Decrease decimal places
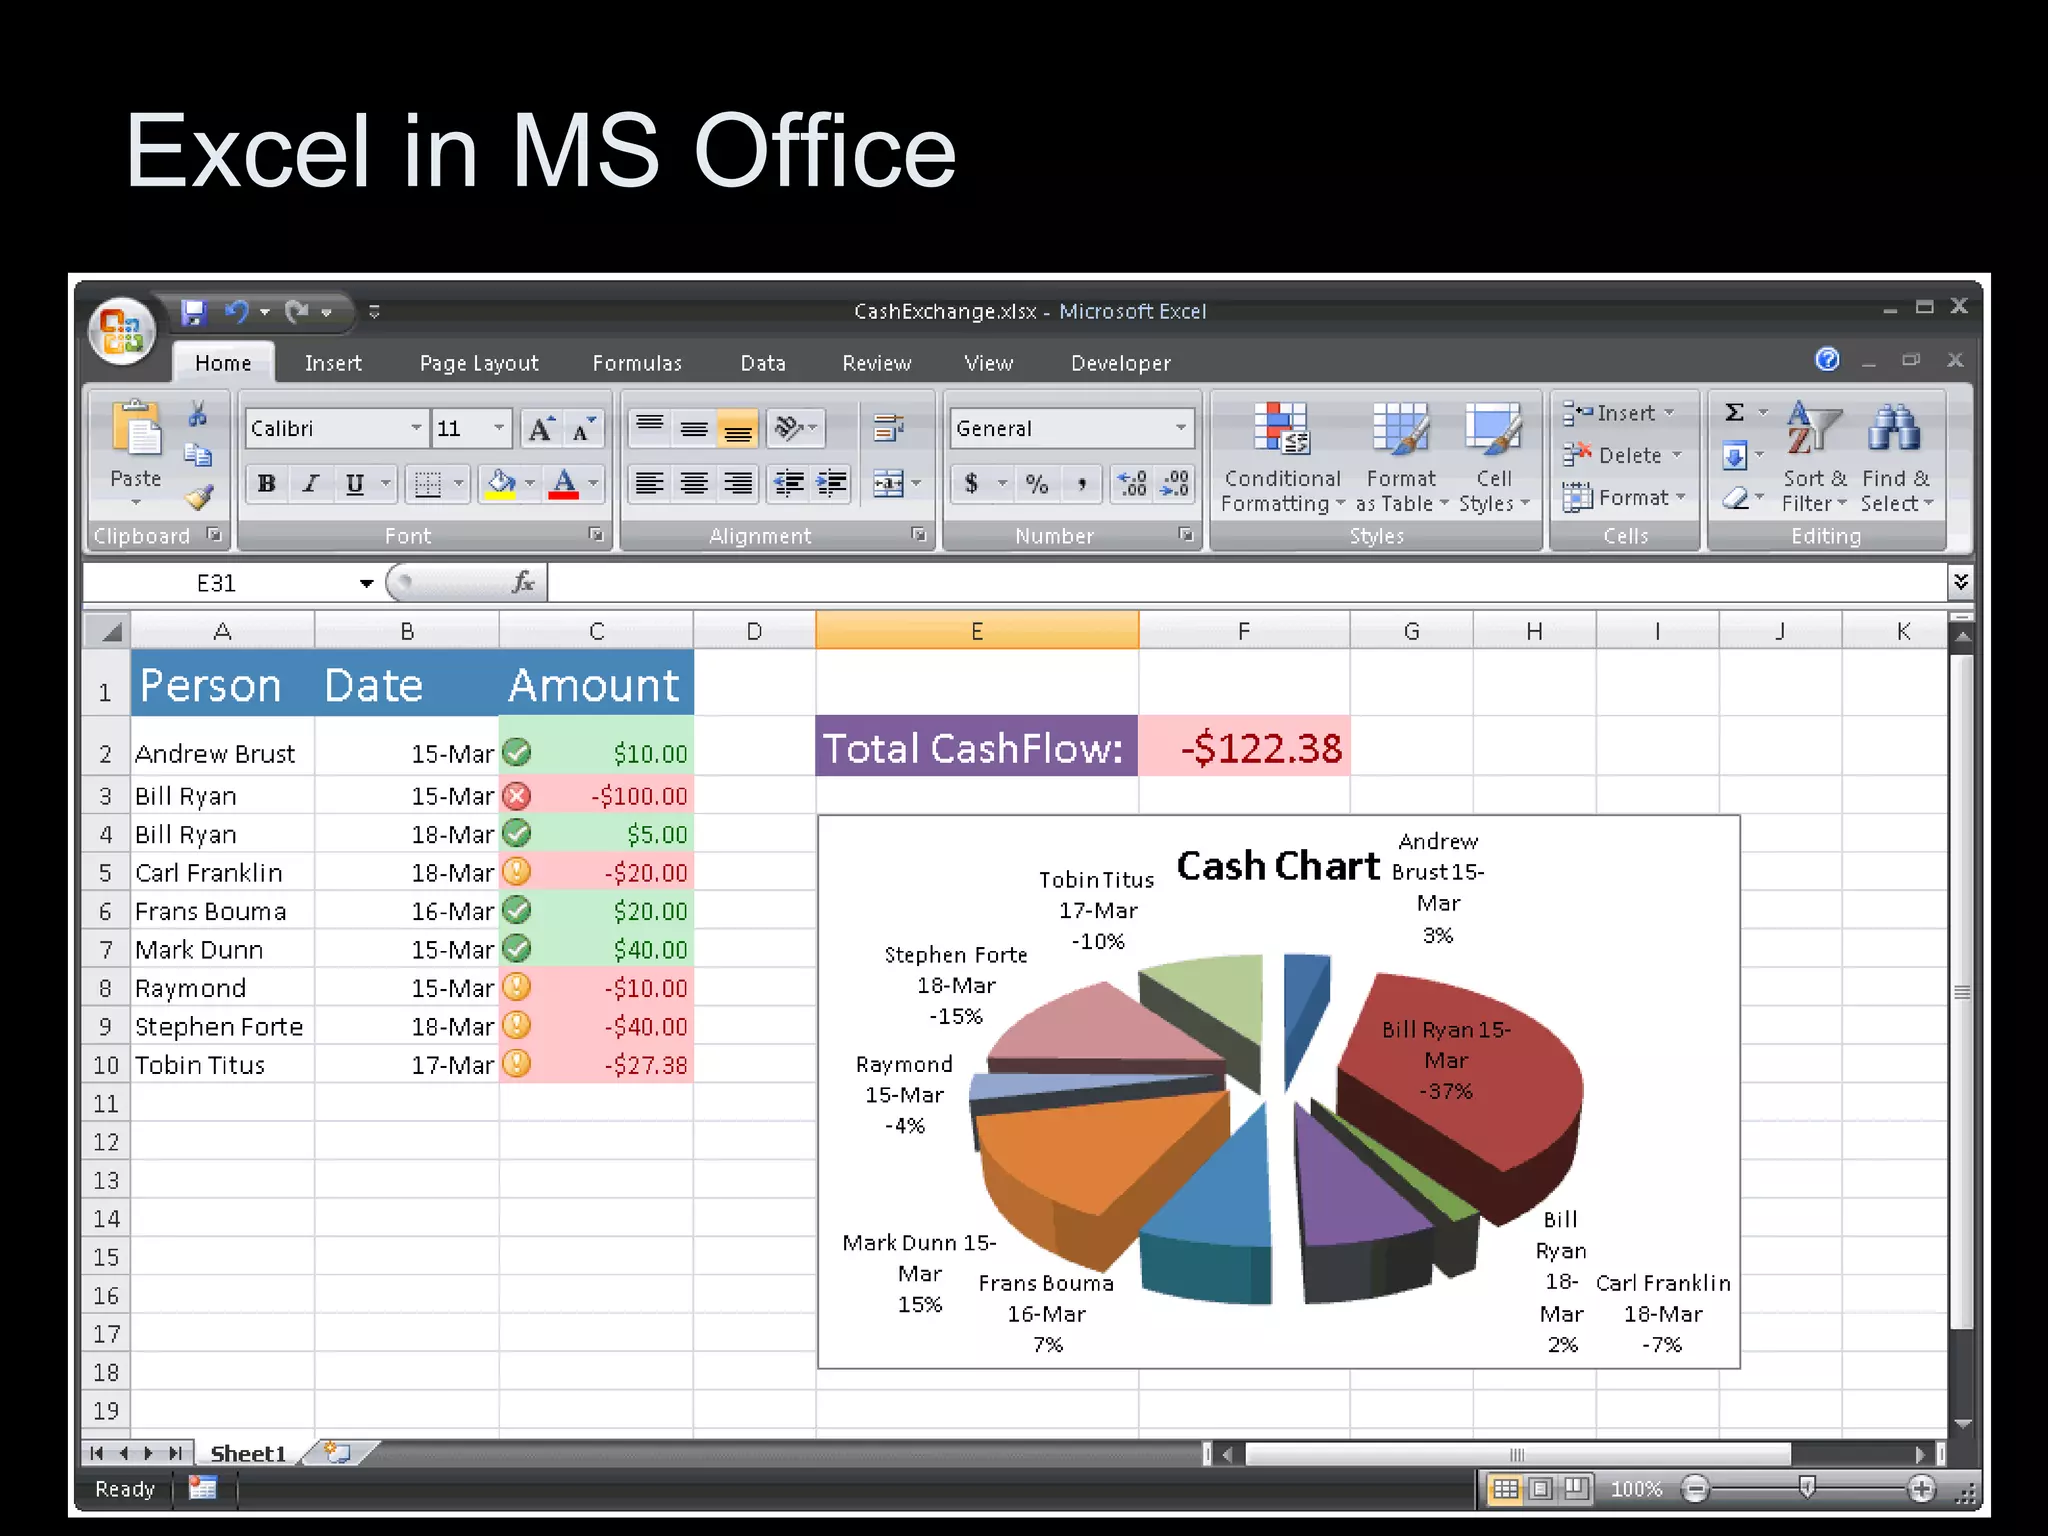This screenshot has width=2048, height=1536. (1175, 485)
